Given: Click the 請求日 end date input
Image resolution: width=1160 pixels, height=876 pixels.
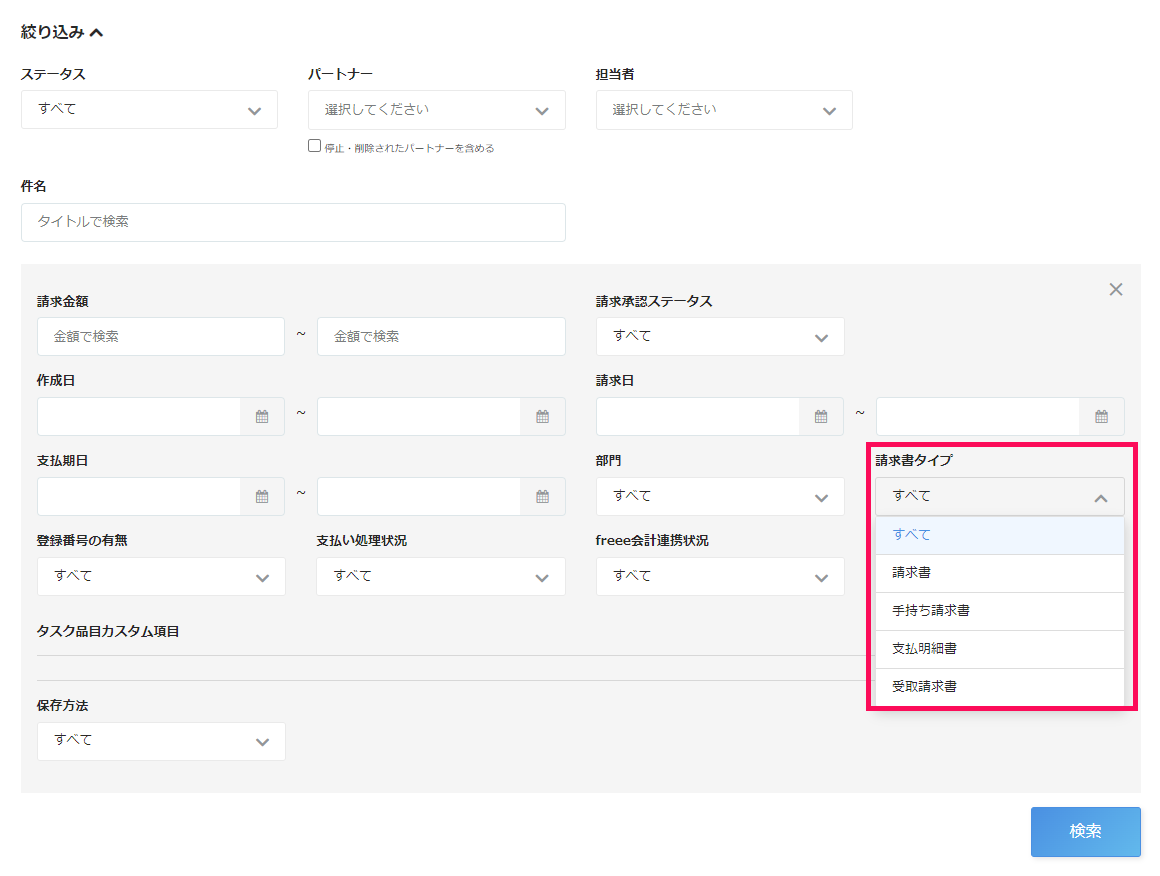Looking at the screenshot, I should [978, 417].
